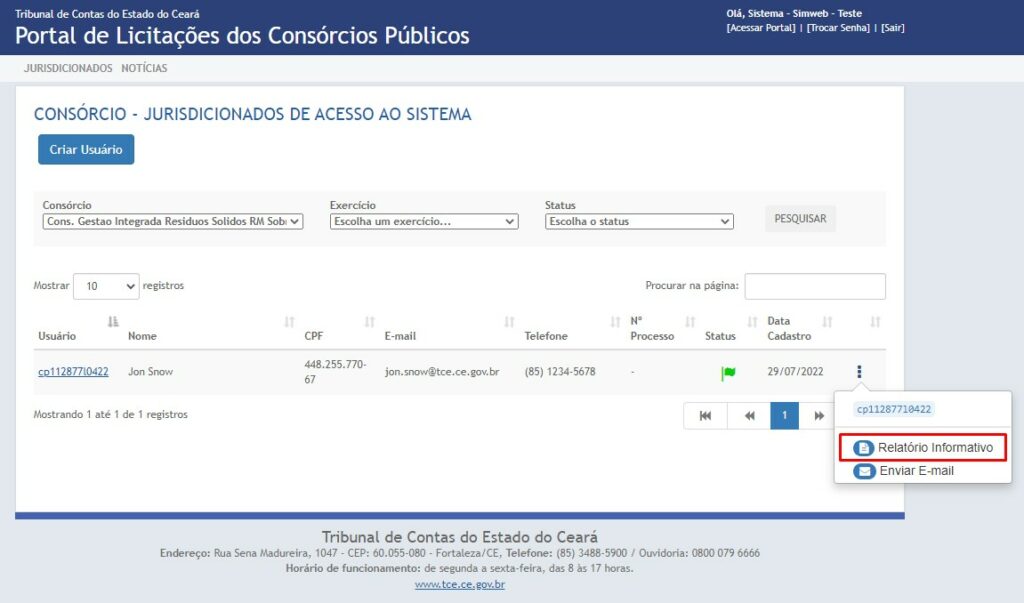1024x603 pixels.
Task: Change the Mostrar registros count dropdown
Action: (106, 286)
